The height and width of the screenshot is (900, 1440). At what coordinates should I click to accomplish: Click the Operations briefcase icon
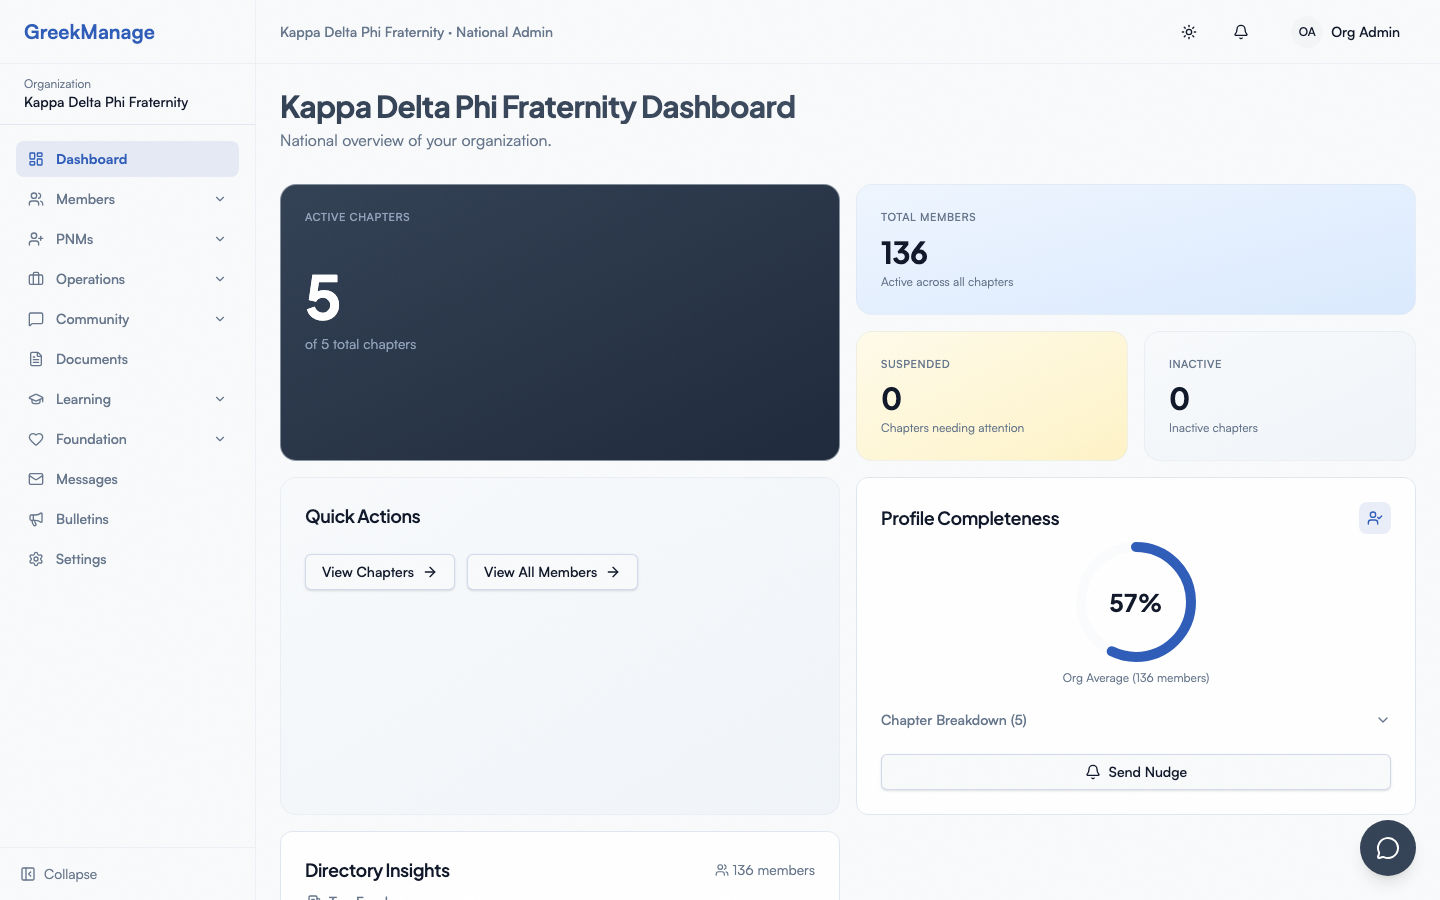pos(36,279)
